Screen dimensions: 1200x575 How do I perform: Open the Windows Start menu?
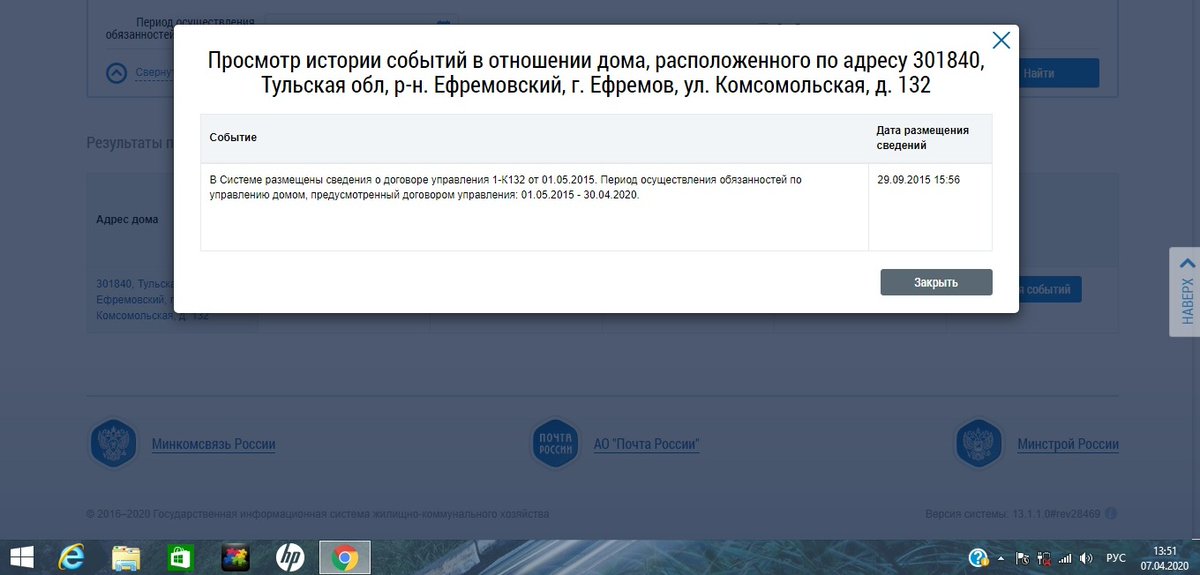[22, 557]
